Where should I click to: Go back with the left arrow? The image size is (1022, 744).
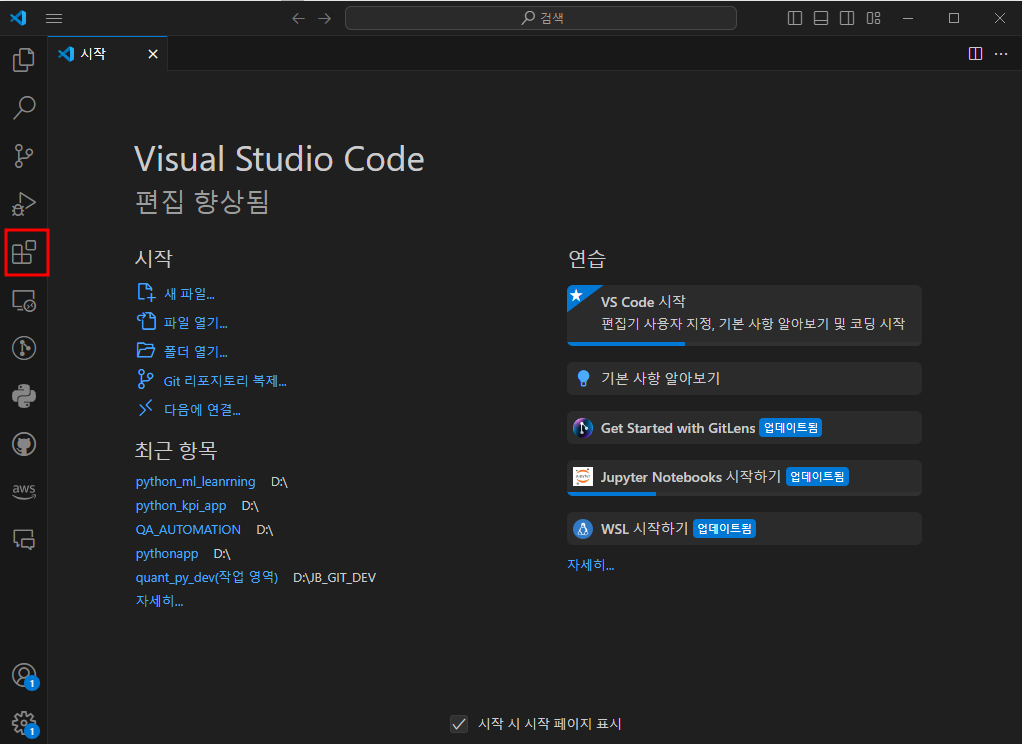pyautogui.click(x=299, y=18)
